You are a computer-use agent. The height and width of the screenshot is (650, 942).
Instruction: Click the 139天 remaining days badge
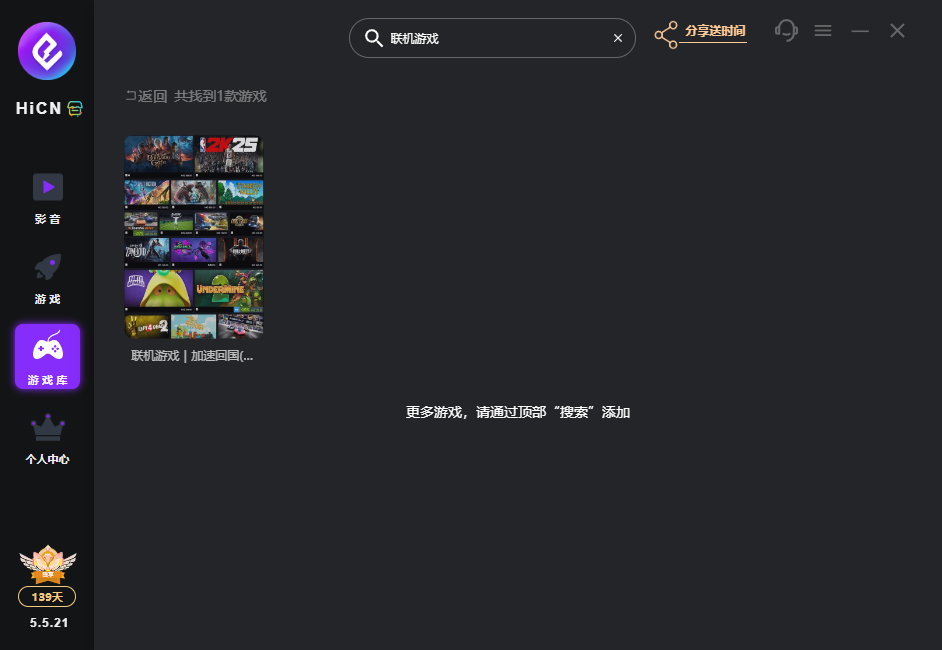click(x=47, y=597)
